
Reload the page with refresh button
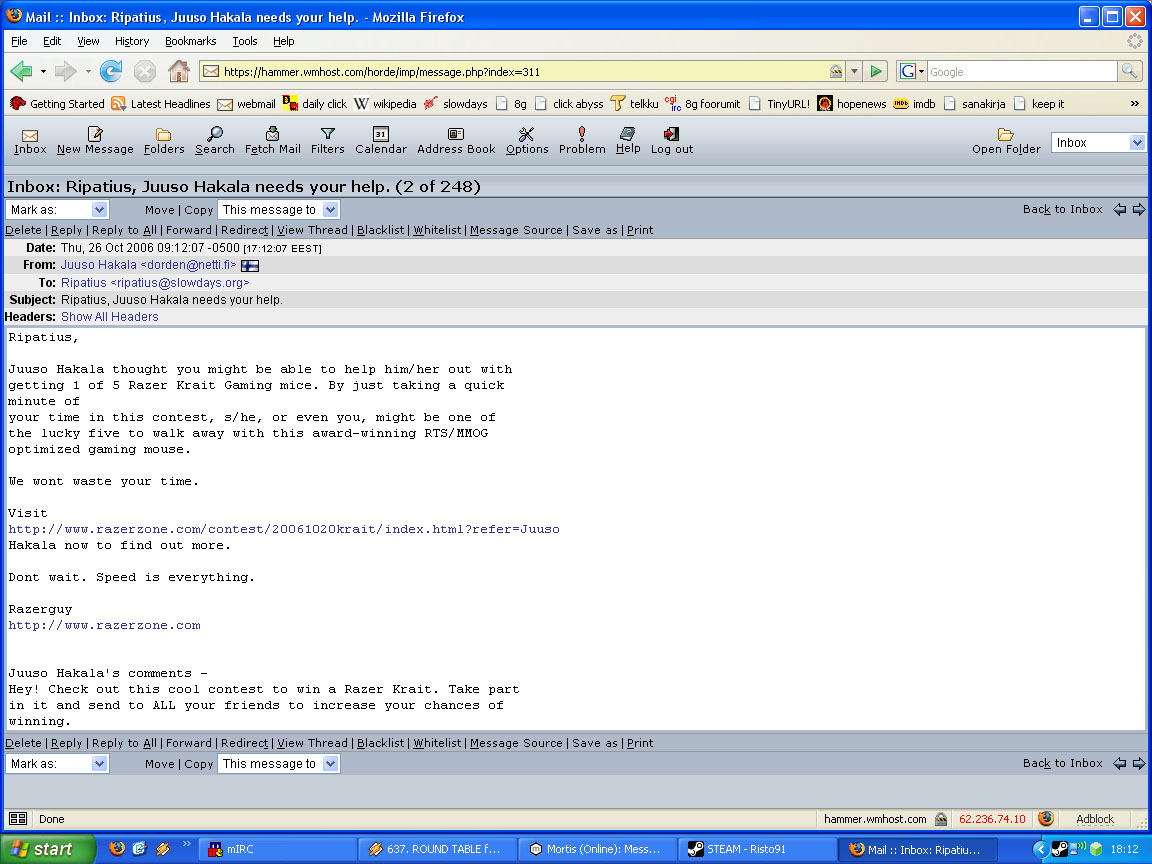pos(111,71)
